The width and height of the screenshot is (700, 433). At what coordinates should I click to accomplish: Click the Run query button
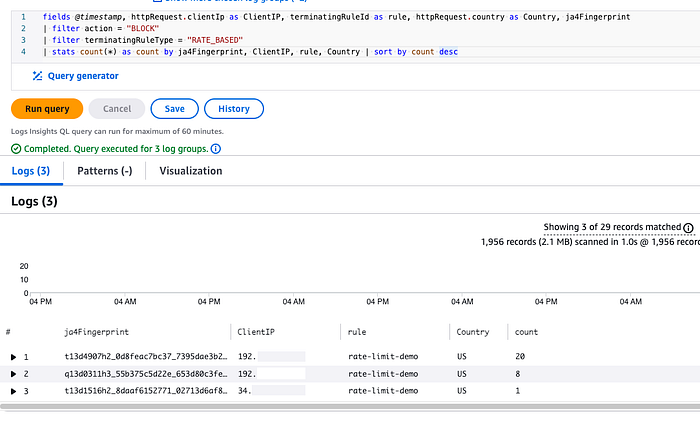(47, 109)
